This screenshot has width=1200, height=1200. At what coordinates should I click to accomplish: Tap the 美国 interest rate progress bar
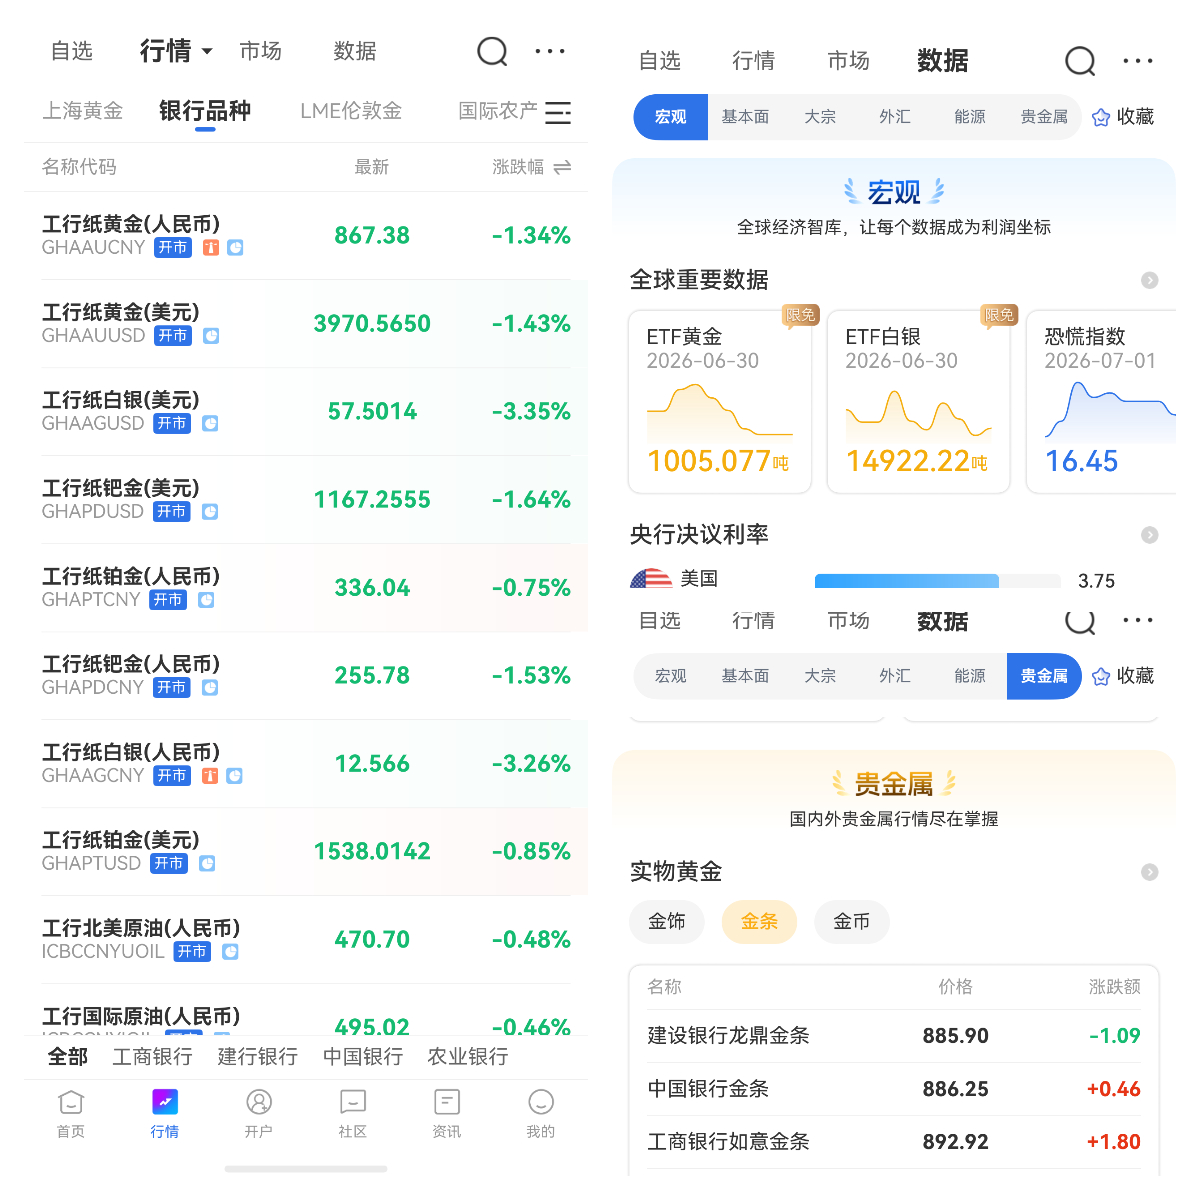click(937, 581)
